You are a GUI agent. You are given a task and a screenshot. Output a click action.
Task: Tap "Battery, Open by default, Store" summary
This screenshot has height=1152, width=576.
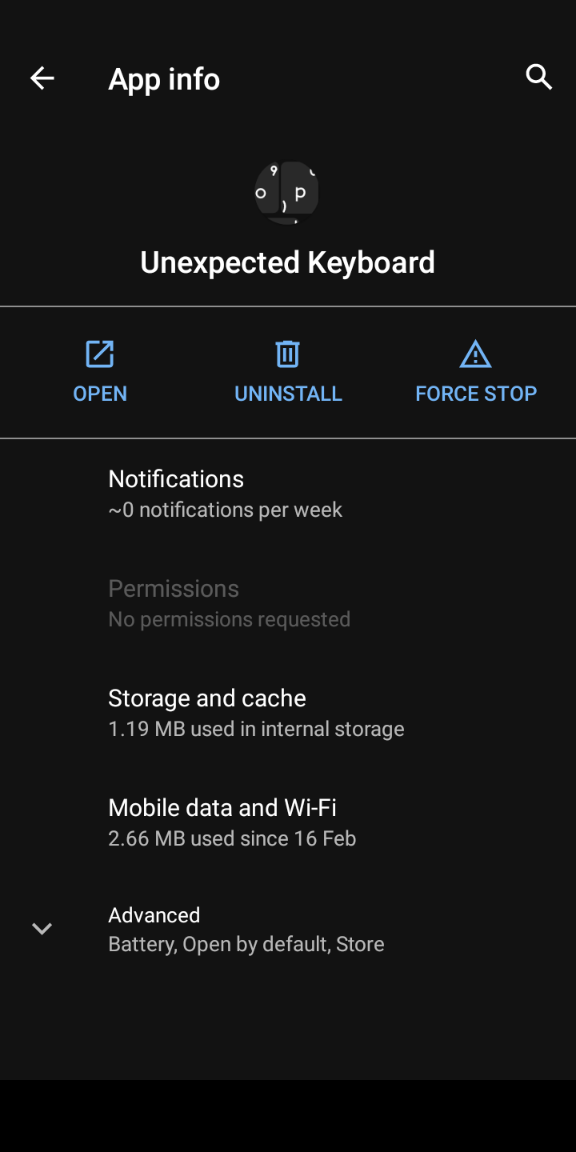pos(246,944)
